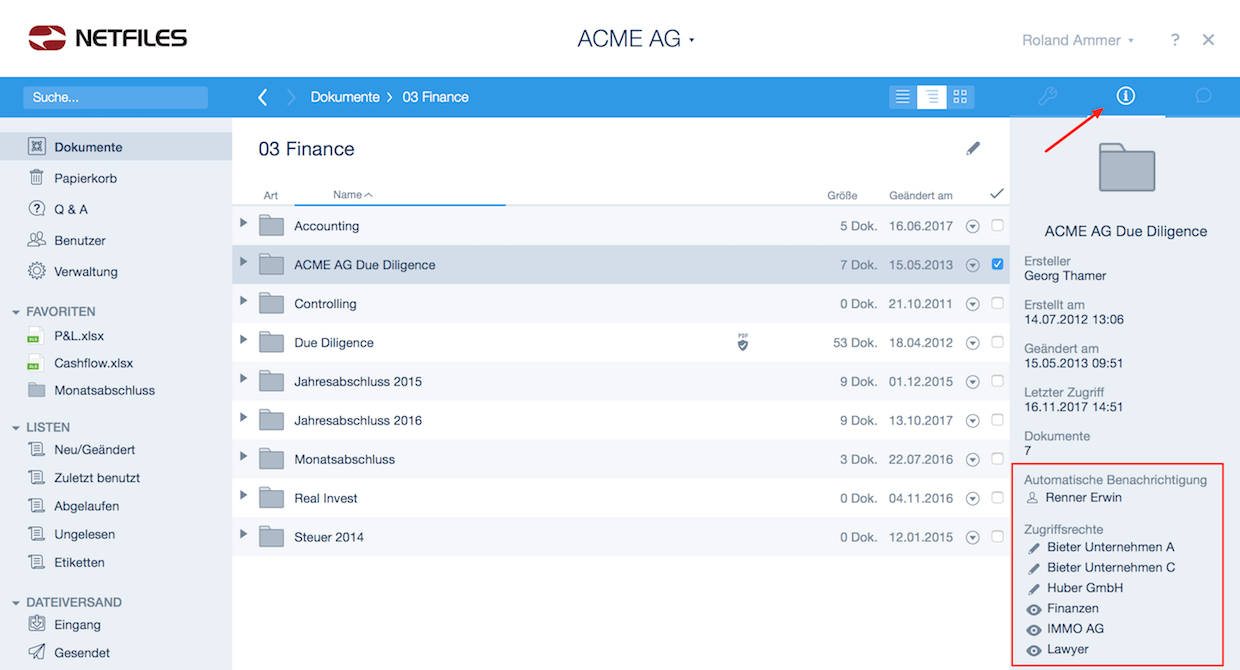Click the pencil edit icon for 03 Finance
The width and height of the screenshot is (1240, 670).
(973, 148)
